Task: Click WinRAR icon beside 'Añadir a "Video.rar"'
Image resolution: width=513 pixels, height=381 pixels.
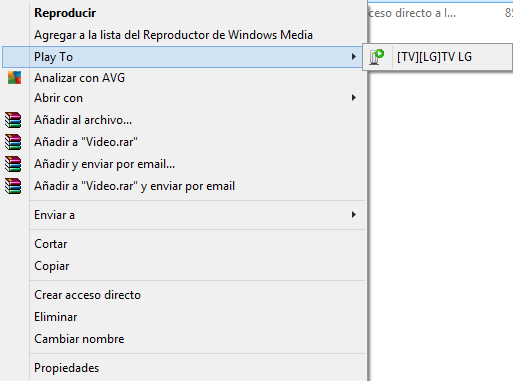Action: [13, 142]
